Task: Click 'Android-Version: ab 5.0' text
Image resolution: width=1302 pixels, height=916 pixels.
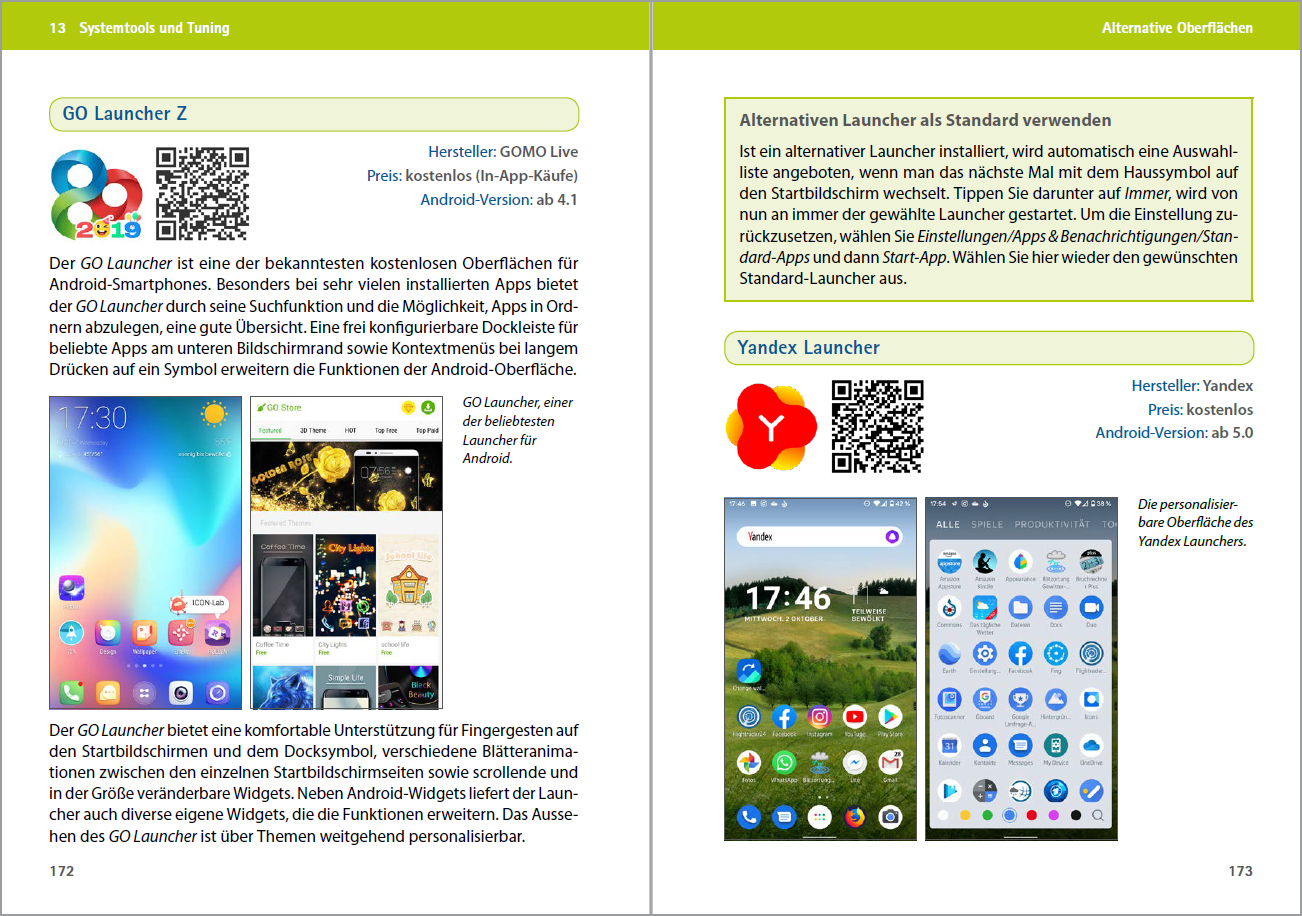Action: click(1174, 433)
